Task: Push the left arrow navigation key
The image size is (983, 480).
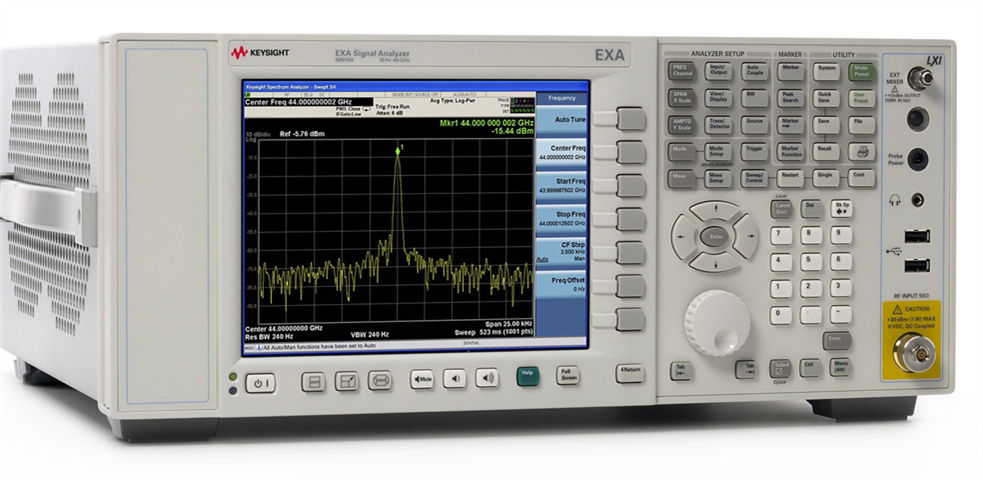Action: (683, 236)
